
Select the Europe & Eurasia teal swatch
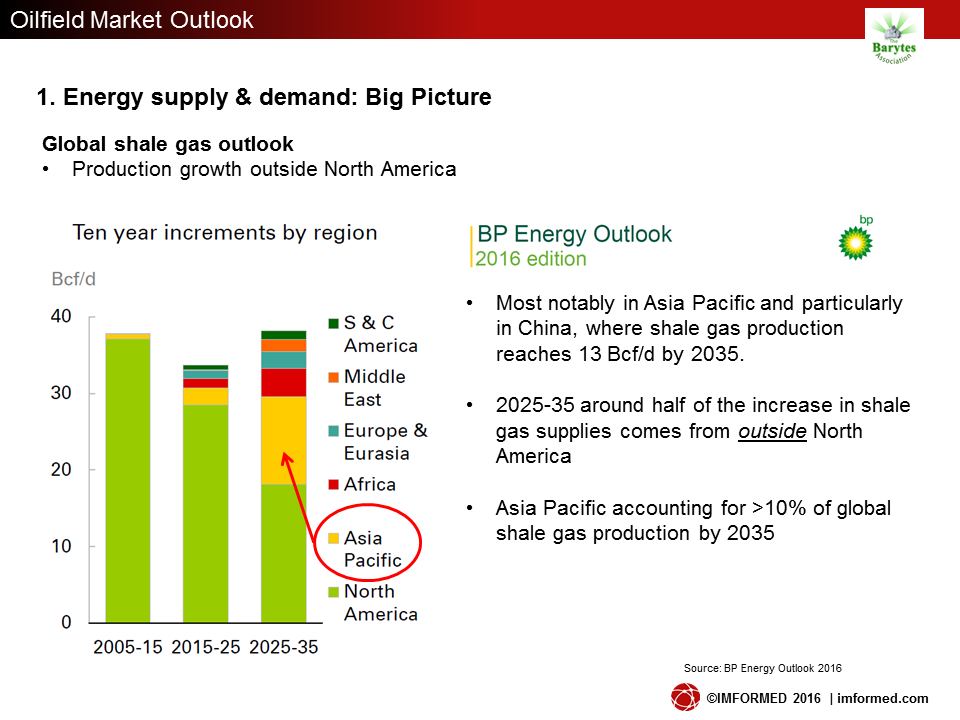334,431
